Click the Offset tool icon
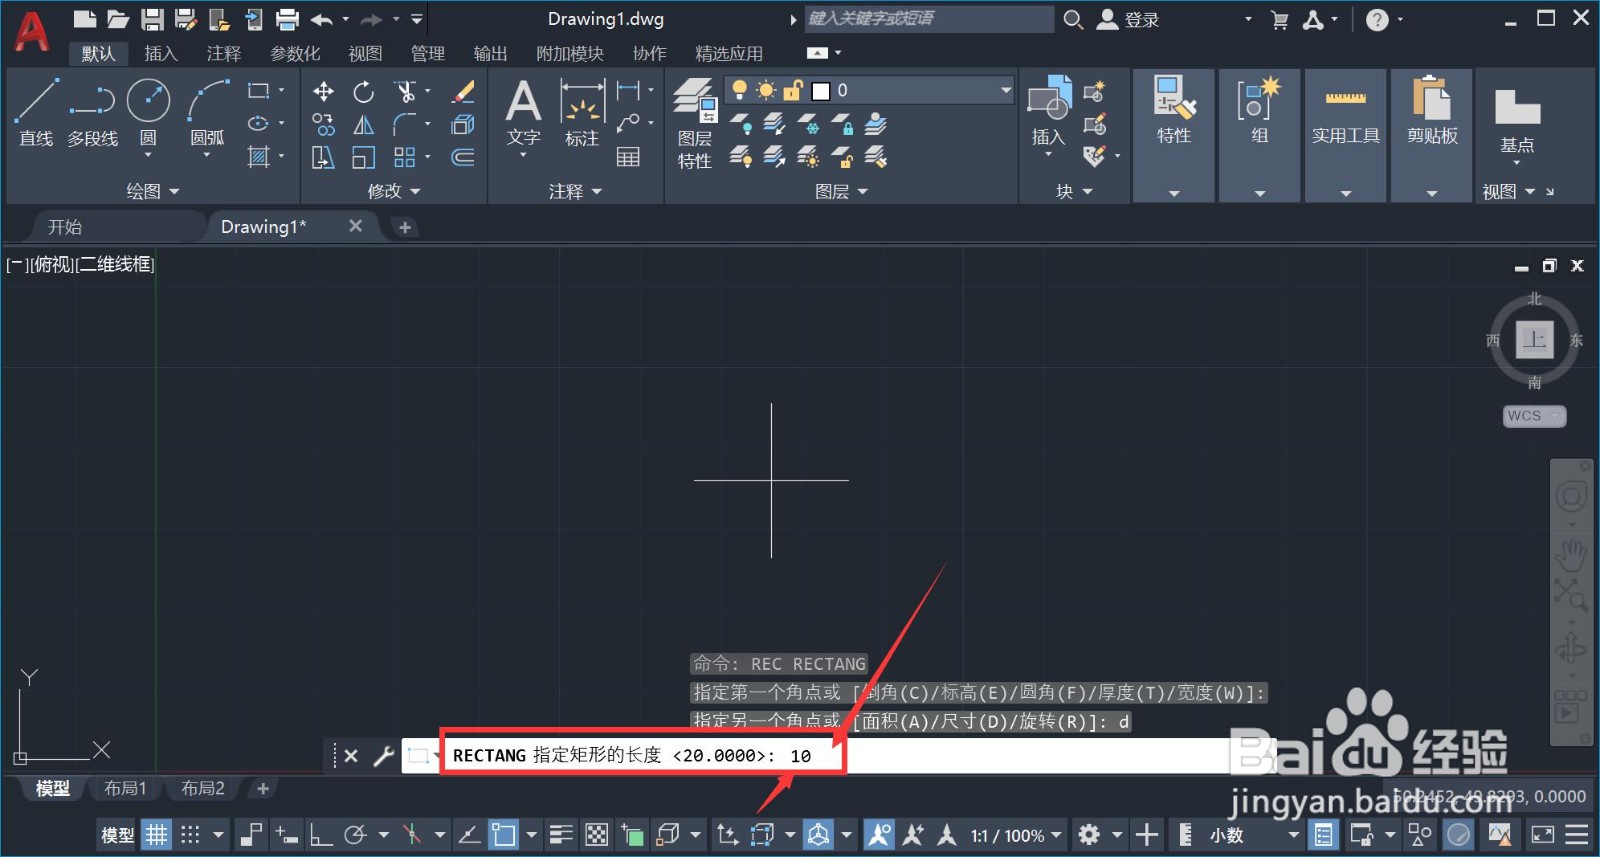Screen dimensions: 1600x857 (x=463, y=157)
